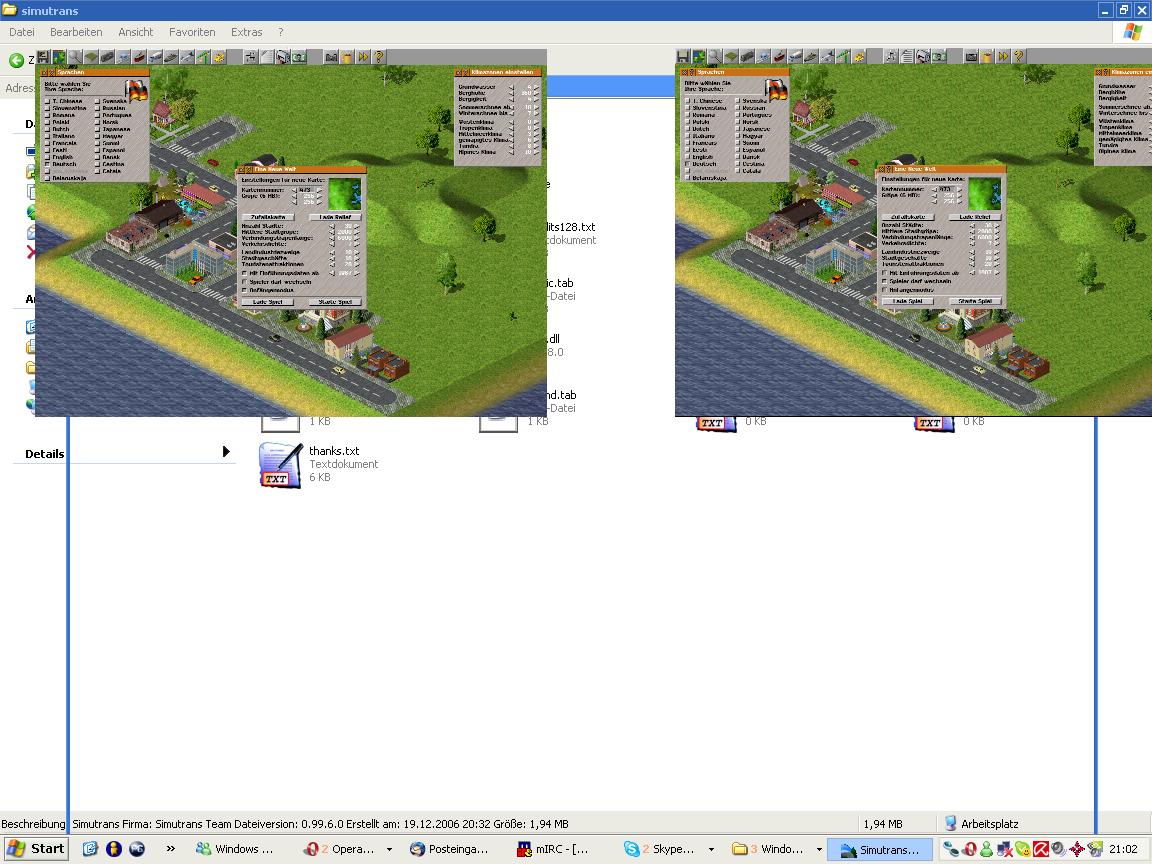The image size is (1152, 864).
Task: Open the dropdown arrow of Windows Explorer taskbar group
Action: point(818,849)
